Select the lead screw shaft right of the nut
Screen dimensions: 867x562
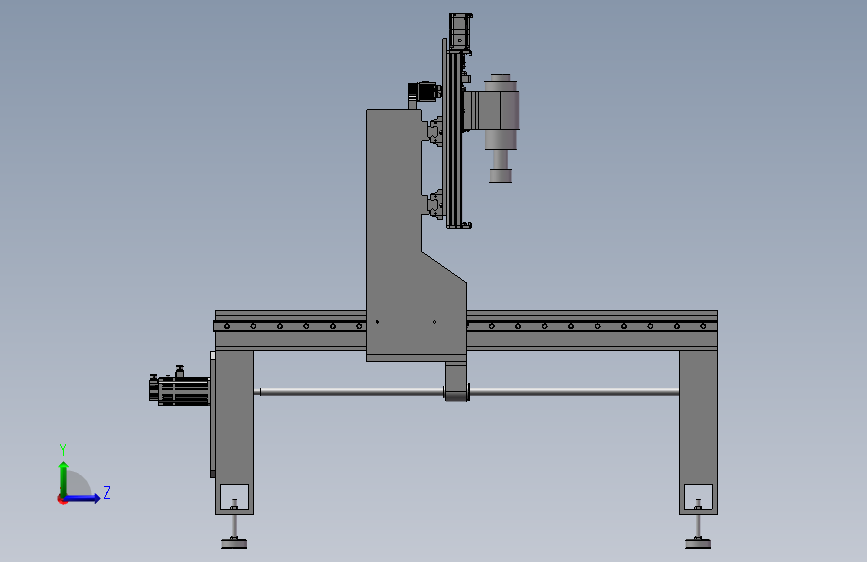574,392
